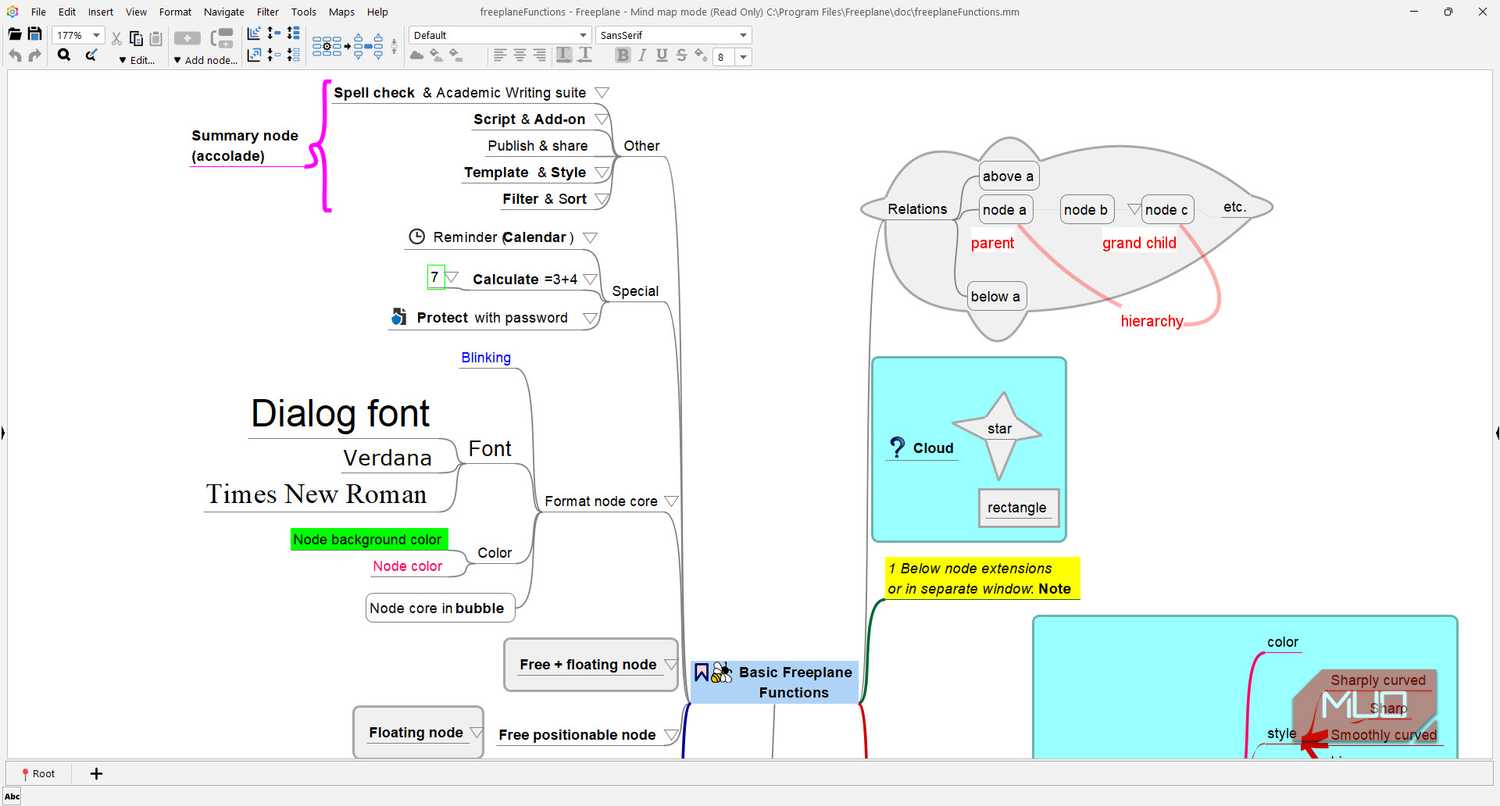
Task: Expand the right side panel arrow
Action: (x=1497, y=433)
